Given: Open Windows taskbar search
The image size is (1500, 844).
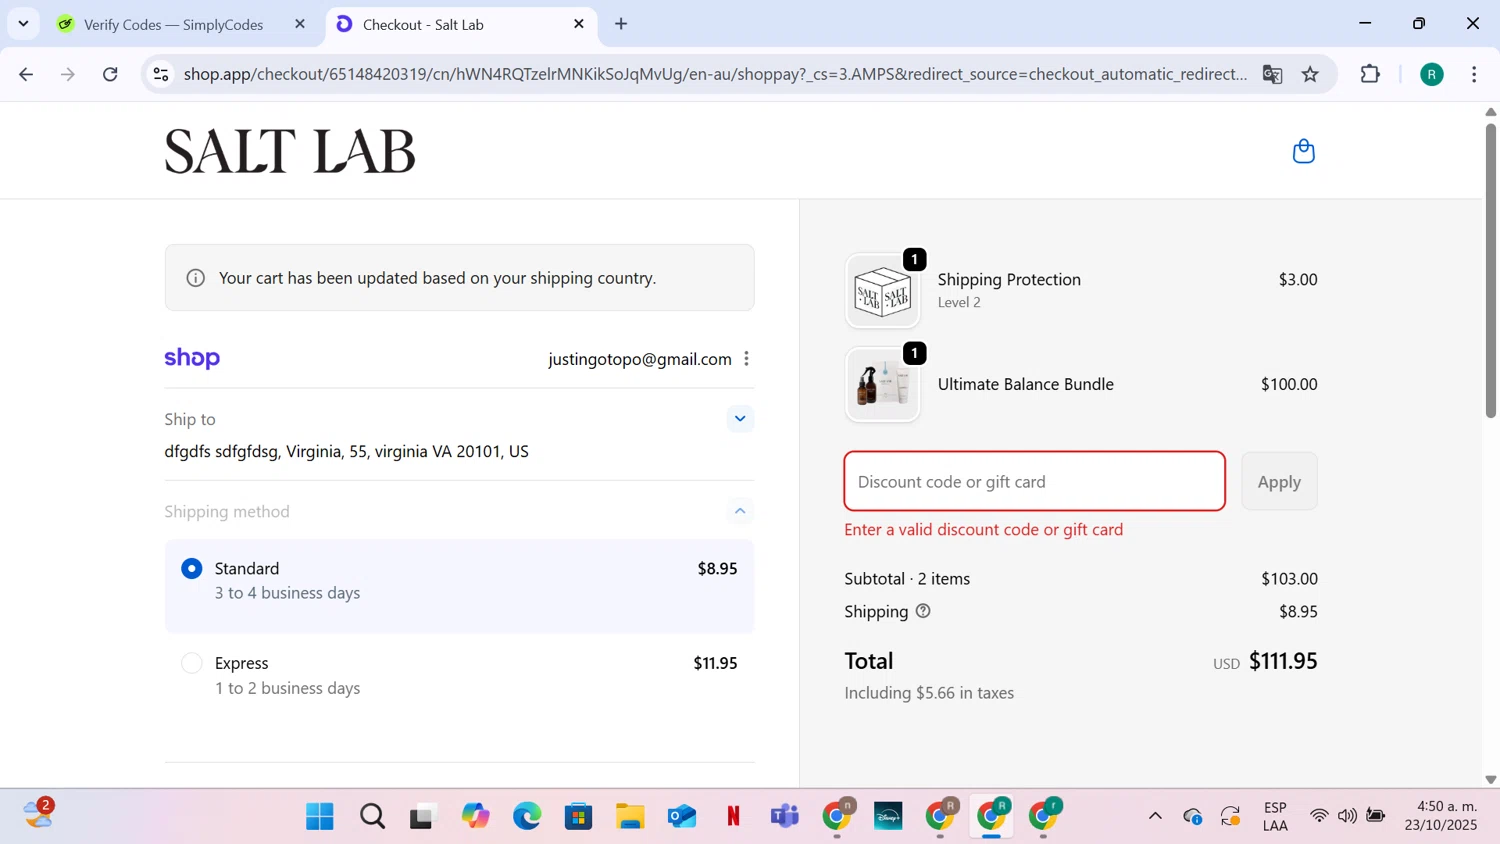Looking at the screenshot, I should 372,816.
